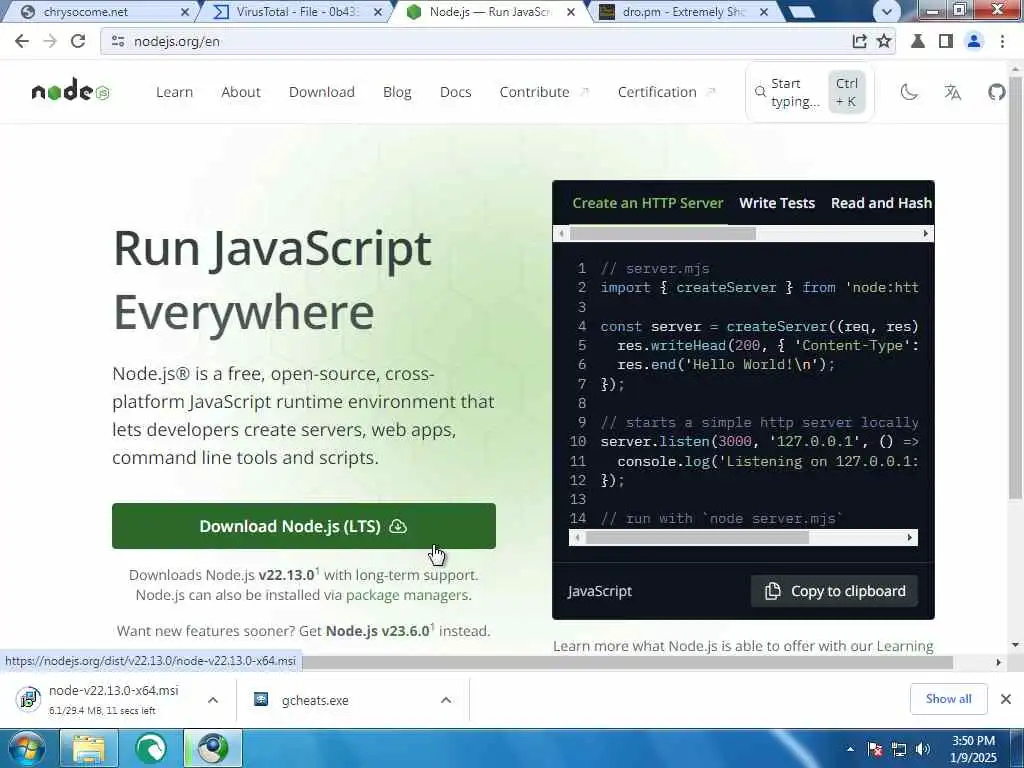Click Show all downloads button
This screenshot has width=1024, height=768.
point(948,699)
